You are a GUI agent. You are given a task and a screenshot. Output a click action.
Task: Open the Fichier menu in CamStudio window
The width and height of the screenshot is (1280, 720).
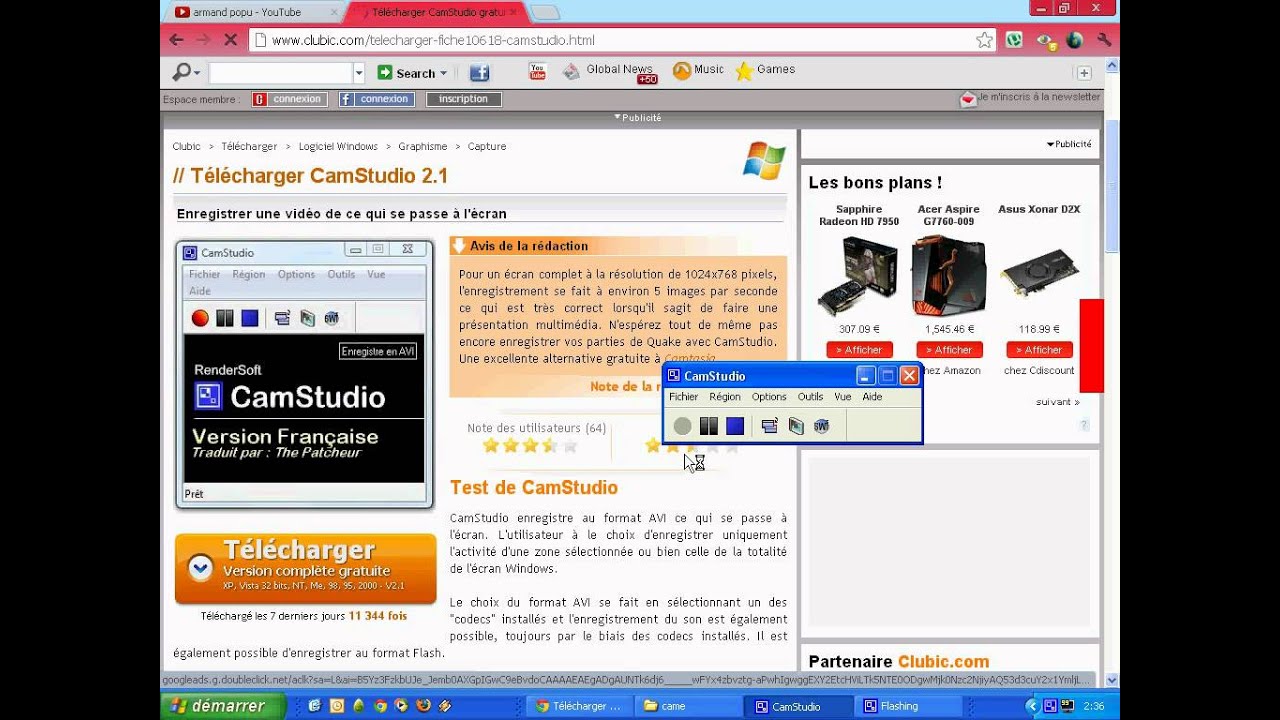[684, 397]
